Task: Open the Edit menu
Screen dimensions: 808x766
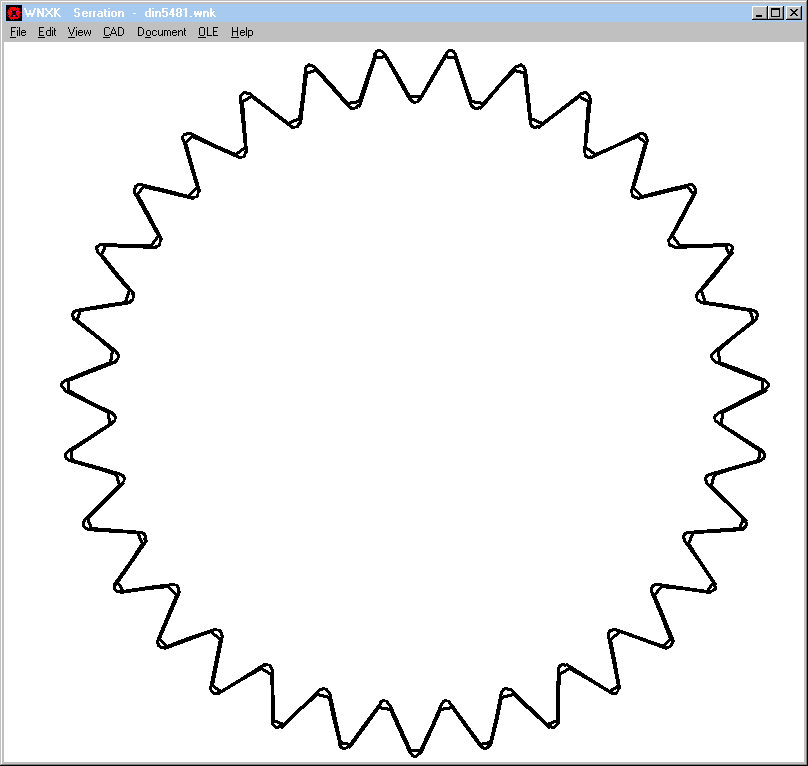Action: [x=47, y=32]
